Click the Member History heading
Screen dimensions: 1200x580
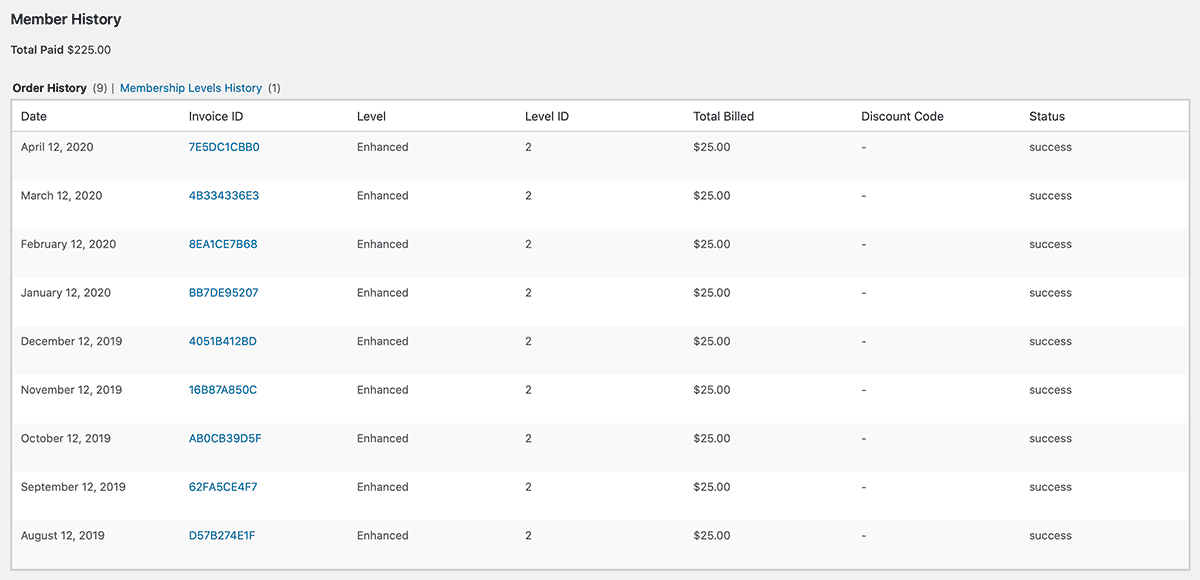(x=65, y=19)
